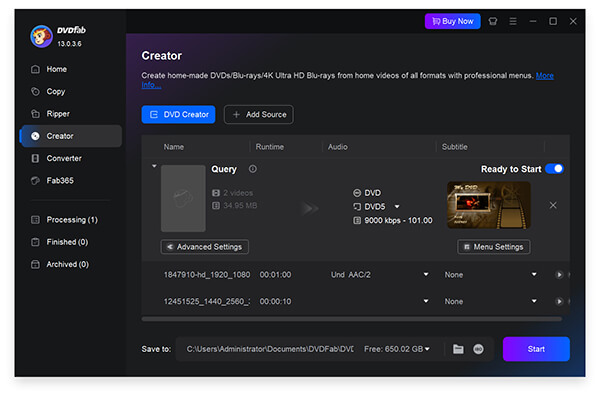Select the Creator module

point(71,136)
